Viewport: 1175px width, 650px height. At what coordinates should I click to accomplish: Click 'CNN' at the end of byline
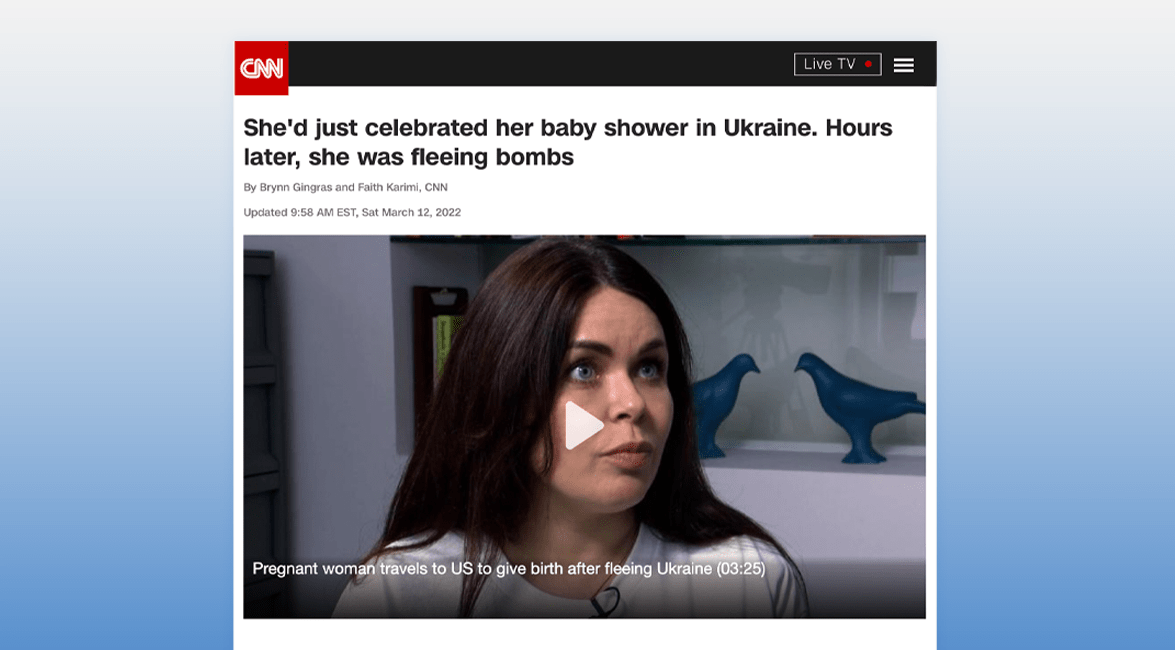(x=436, y=187)
